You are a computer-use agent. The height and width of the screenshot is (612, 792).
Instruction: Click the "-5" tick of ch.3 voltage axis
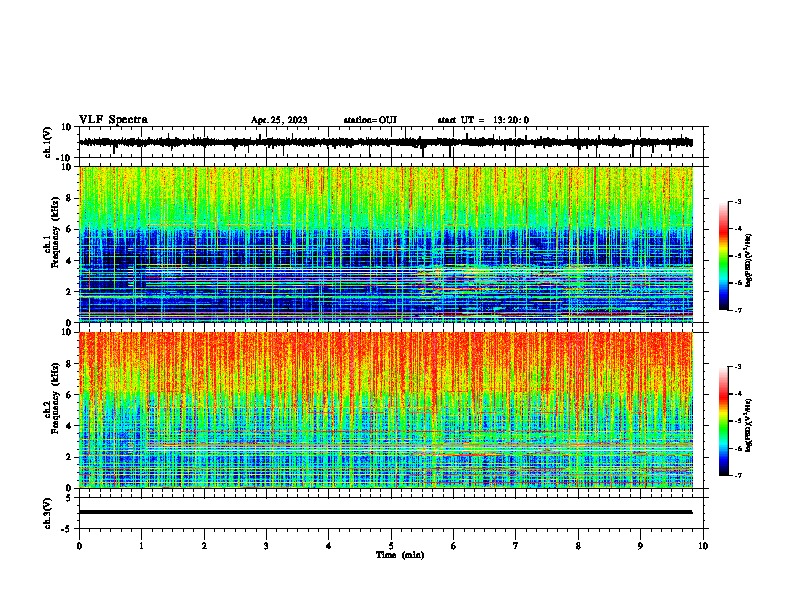click(x=67, y=529)
